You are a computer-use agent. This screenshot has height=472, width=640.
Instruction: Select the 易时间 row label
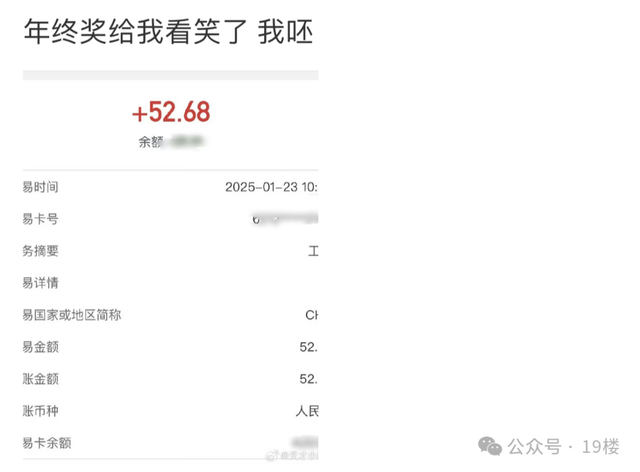(x=40, y=187)
